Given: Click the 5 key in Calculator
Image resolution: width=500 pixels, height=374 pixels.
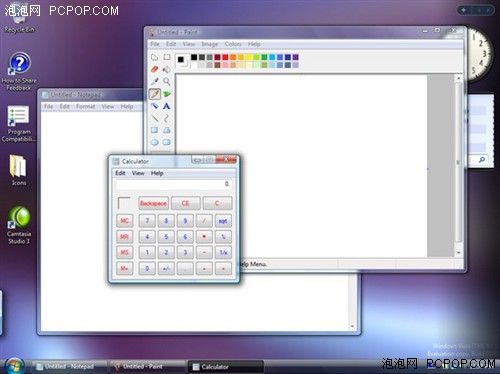Looking at the screenshot, I should pyautogui.click(x=166, y=237).
